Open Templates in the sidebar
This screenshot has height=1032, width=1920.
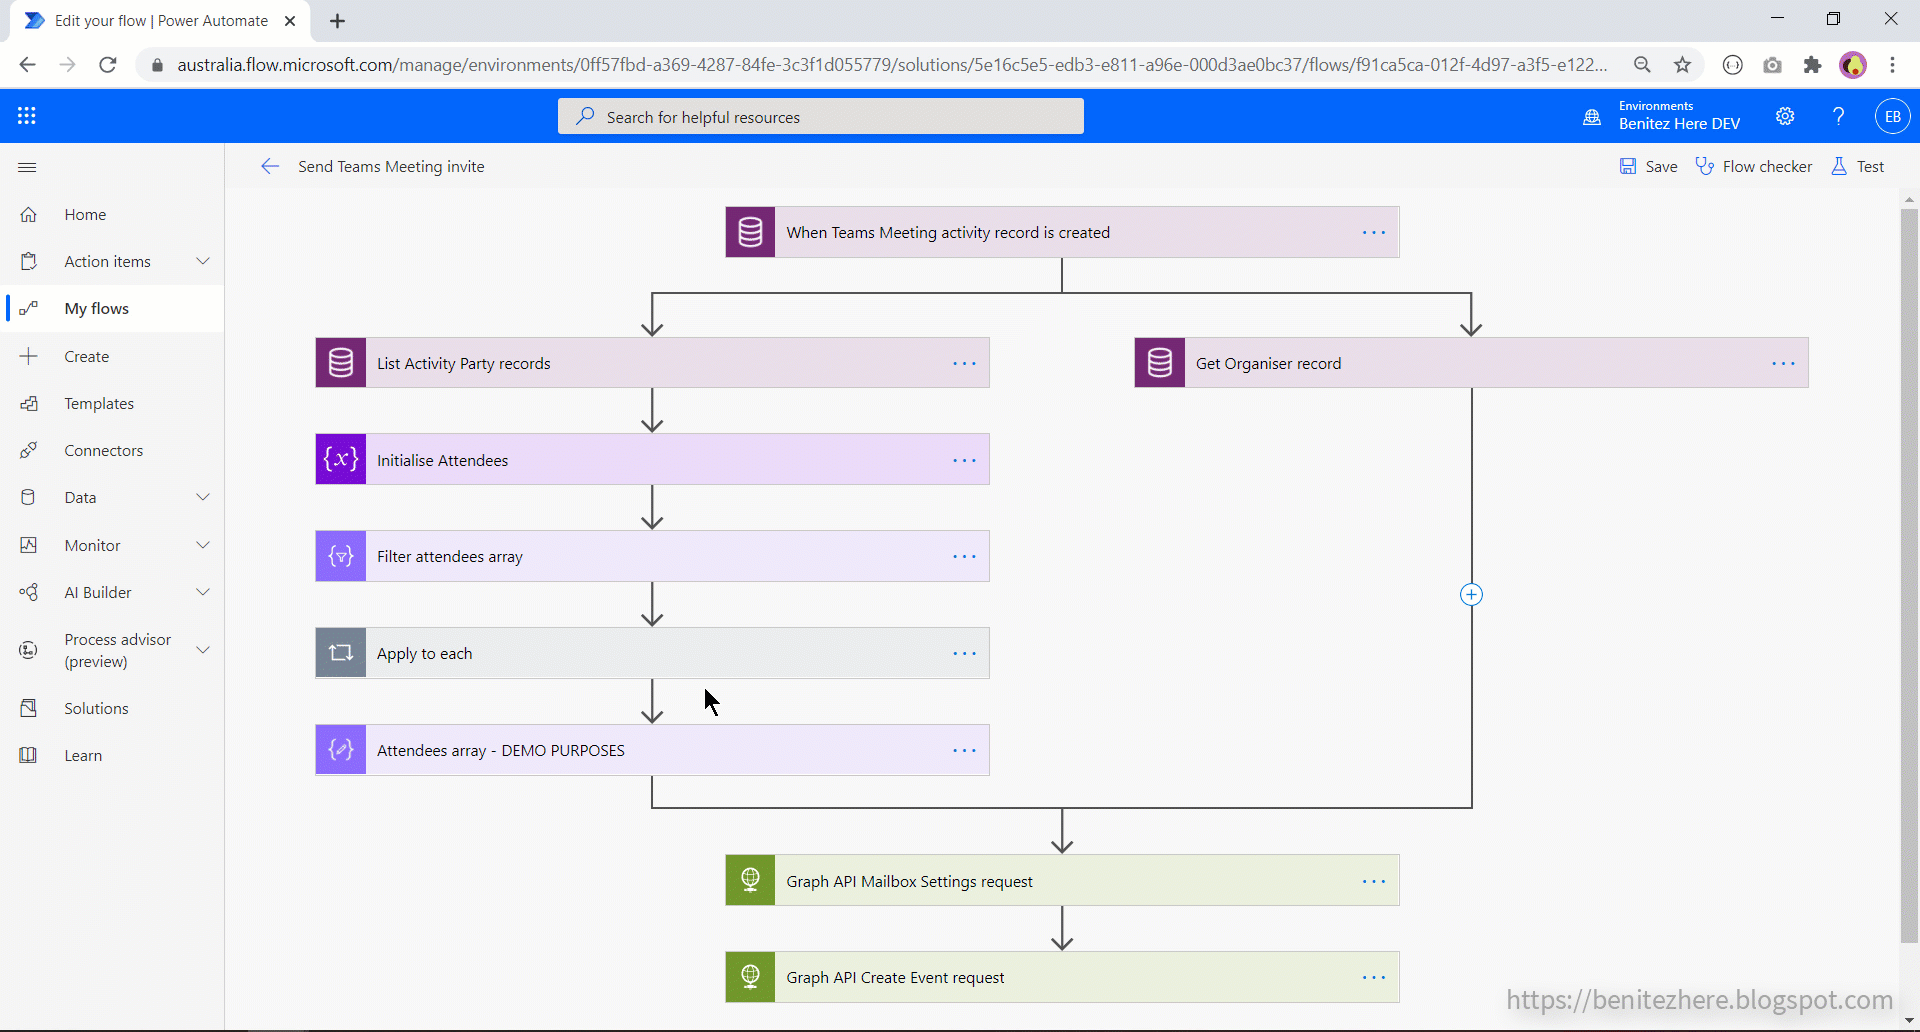(x=112, y=403)
